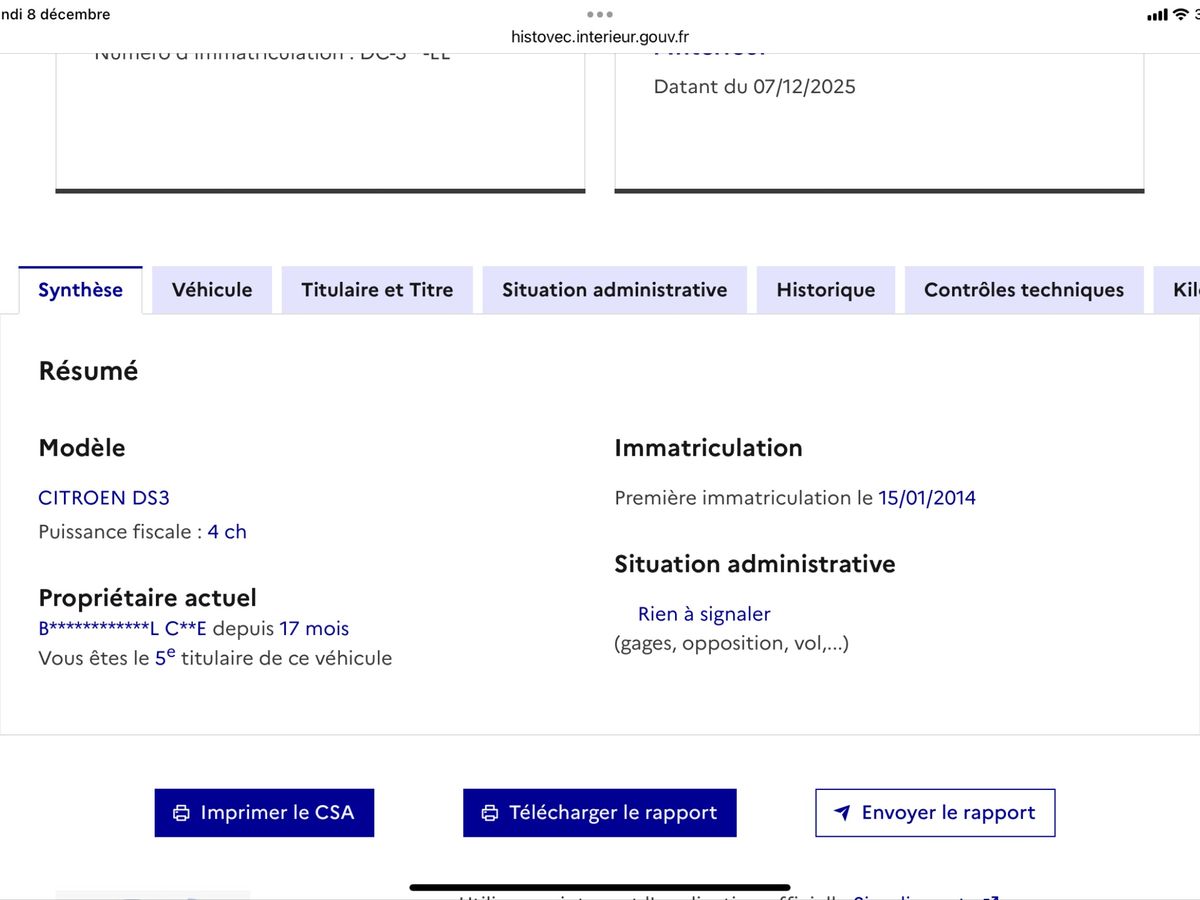This screenshot has height=900, width=1200.
Task: Click the Datant du 07/12/2025 text
Action: (x=755, y=87)
